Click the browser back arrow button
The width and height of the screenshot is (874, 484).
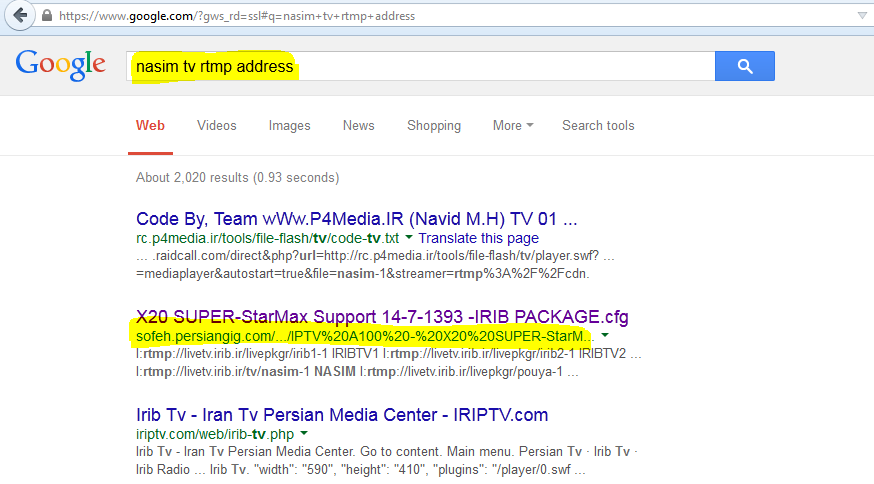[x=20, y=15]
